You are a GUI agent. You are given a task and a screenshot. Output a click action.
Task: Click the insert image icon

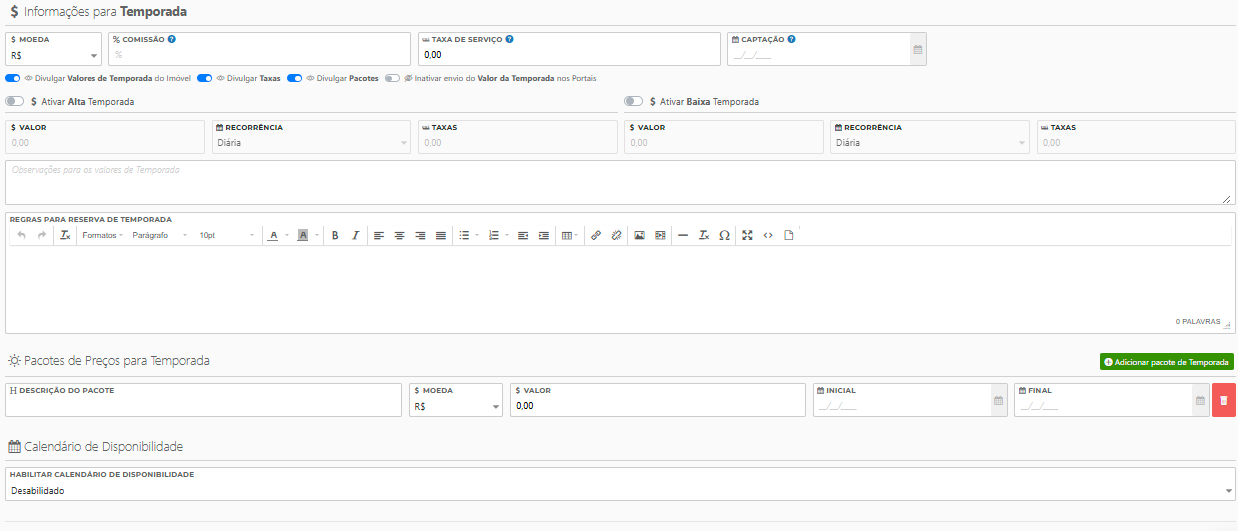pyautogui.click(x=639, y=235)
